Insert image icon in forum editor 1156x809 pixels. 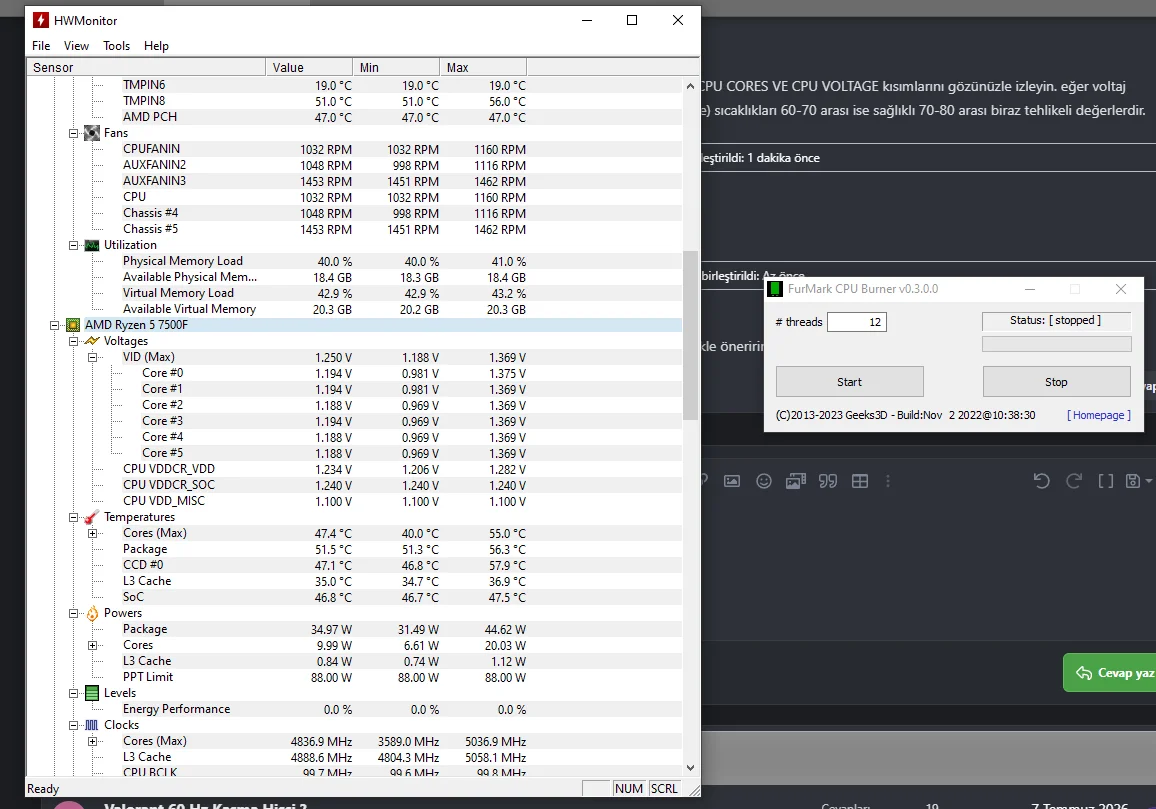point(732,482)
